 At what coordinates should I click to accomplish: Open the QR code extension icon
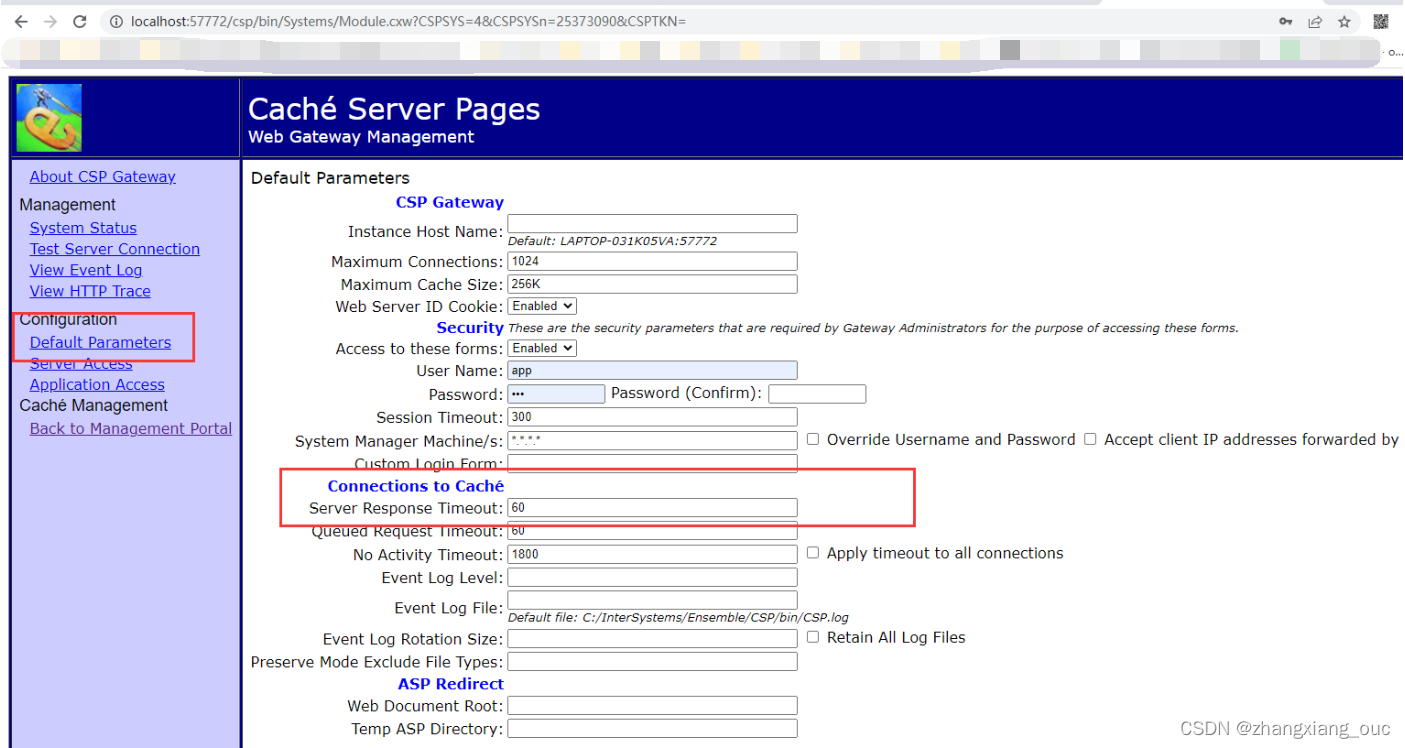pyautogui.click(x=1381, y=21)
